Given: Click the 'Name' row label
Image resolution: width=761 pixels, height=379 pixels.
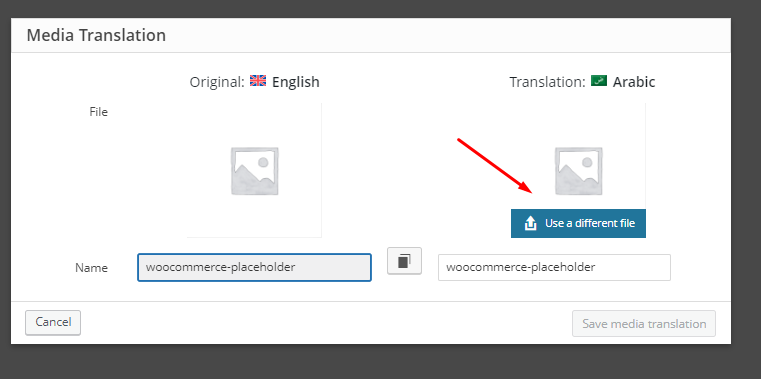Looking at the screenshot, I should coord(91,268).
